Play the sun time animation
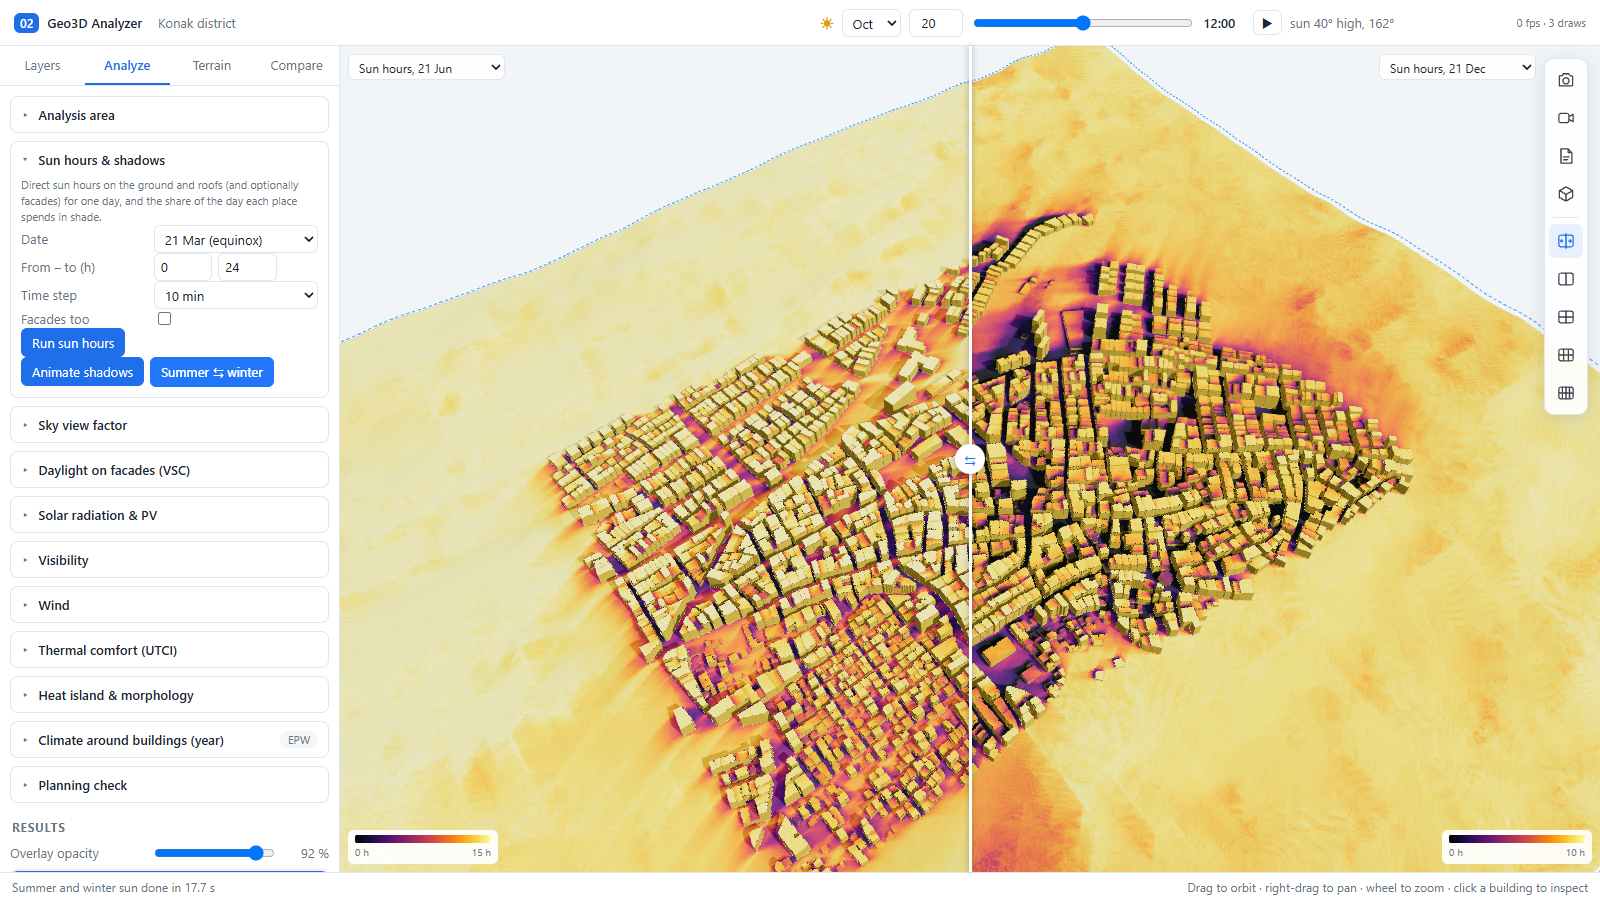The height and width of the screenshot is (900, 1600). tap(1267, 23)
